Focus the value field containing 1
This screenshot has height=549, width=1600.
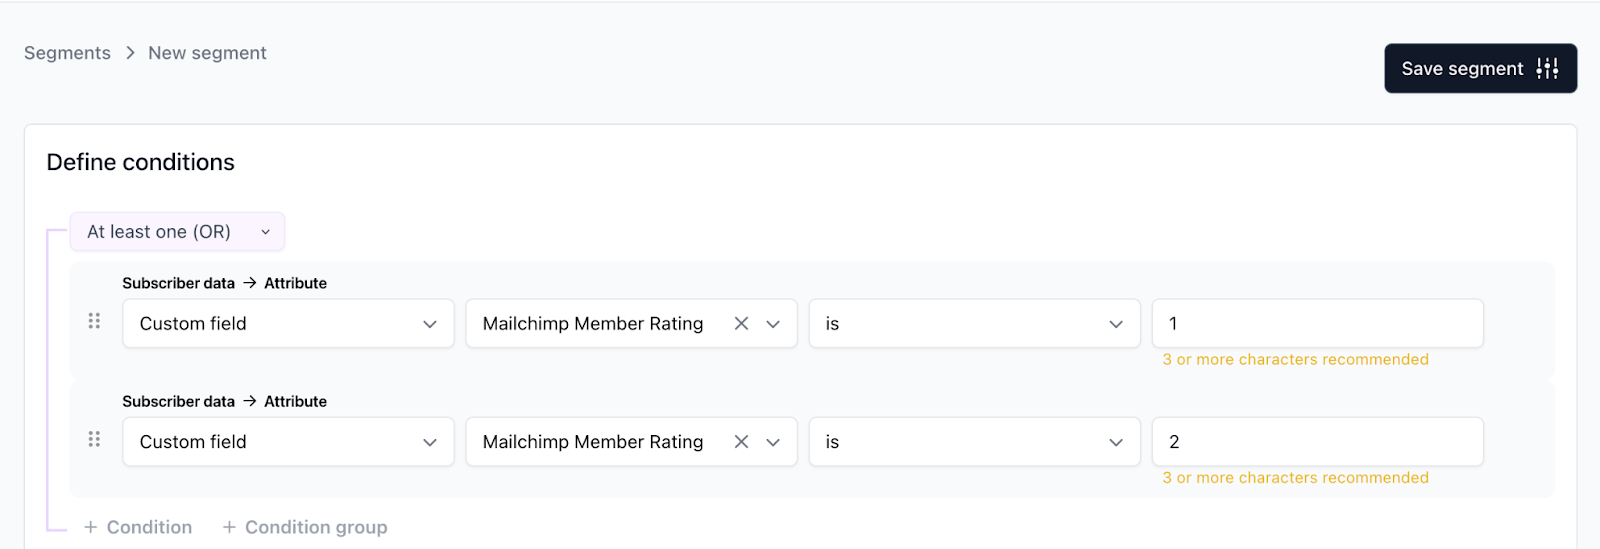click(x=1317, y=324)
